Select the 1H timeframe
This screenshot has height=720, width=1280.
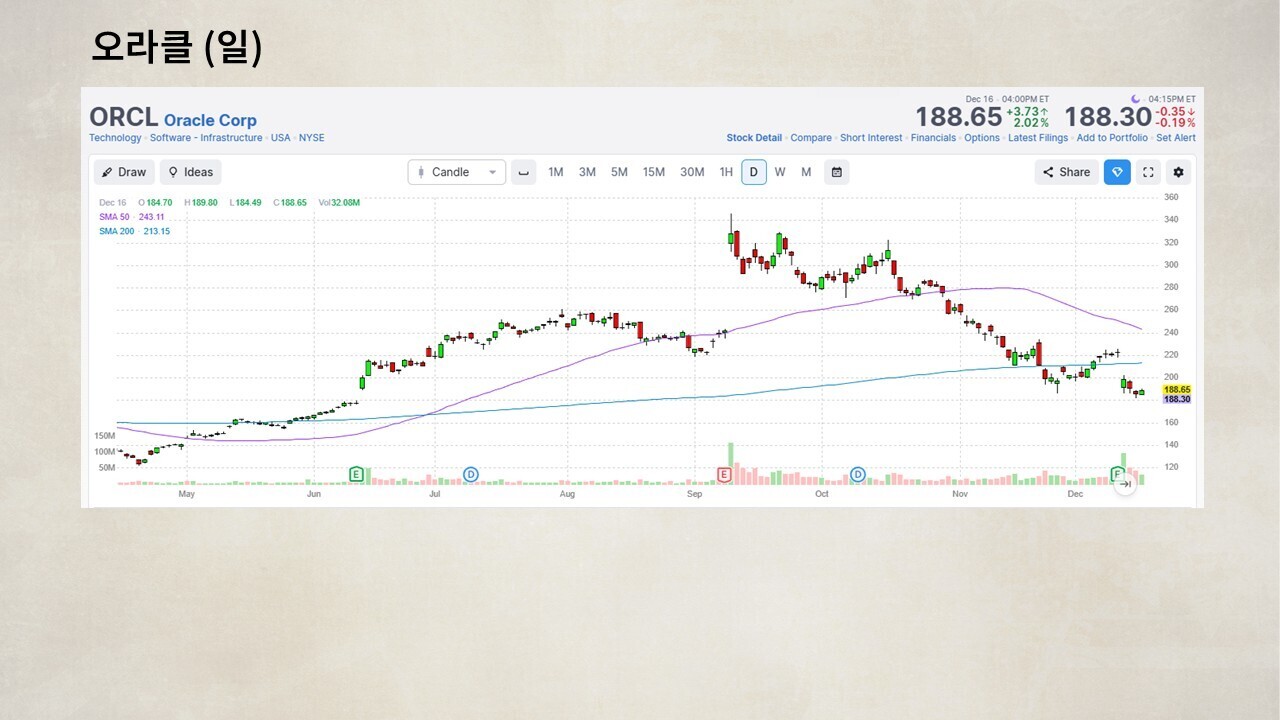[726, 172]
